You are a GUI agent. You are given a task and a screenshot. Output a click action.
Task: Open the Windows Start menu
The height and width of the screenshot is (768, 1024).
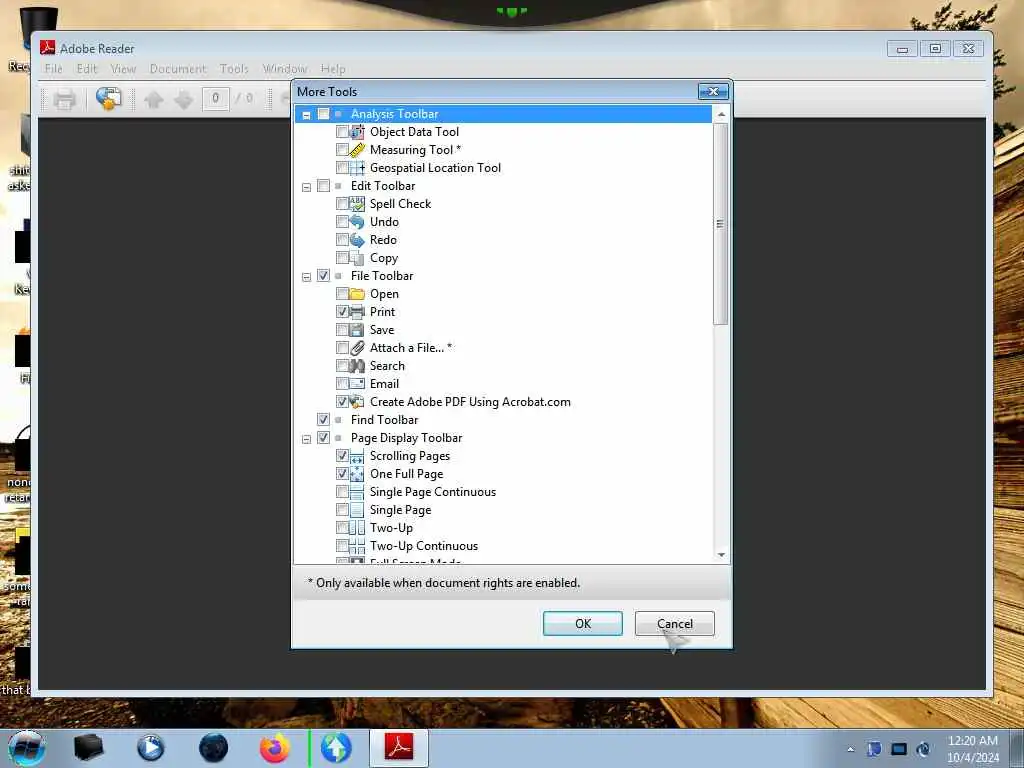point(27,748)
